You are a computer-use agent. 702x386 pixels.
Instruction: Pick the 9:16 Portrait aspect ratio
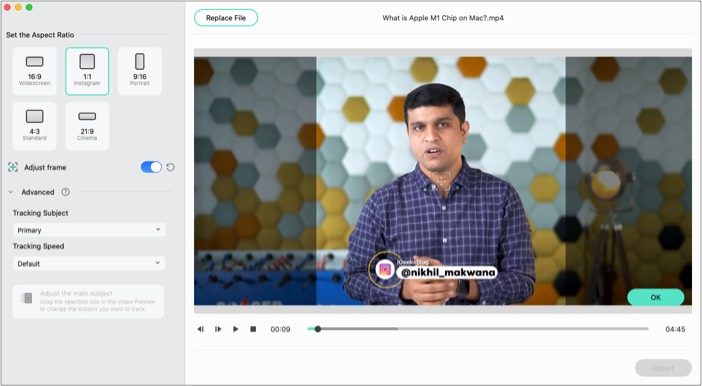(140, 71)
